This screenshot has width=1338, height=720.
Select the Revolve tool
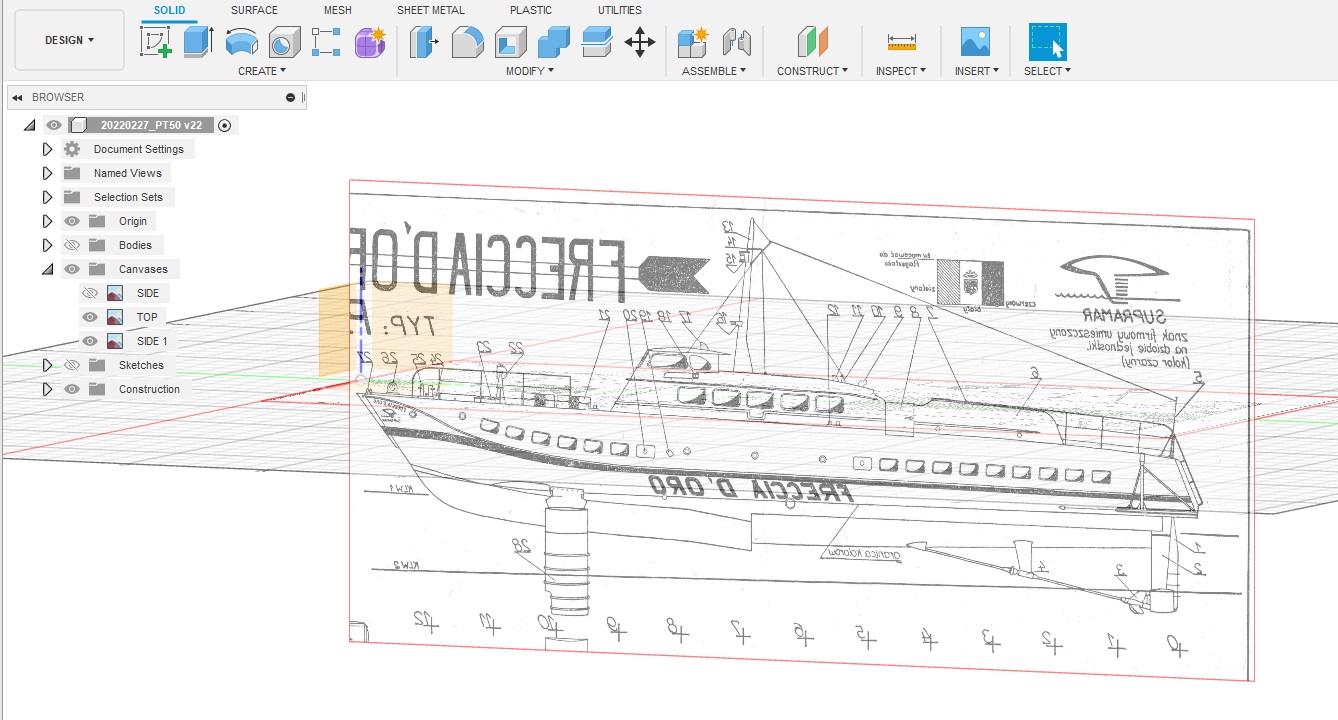[x=241, y=42]
